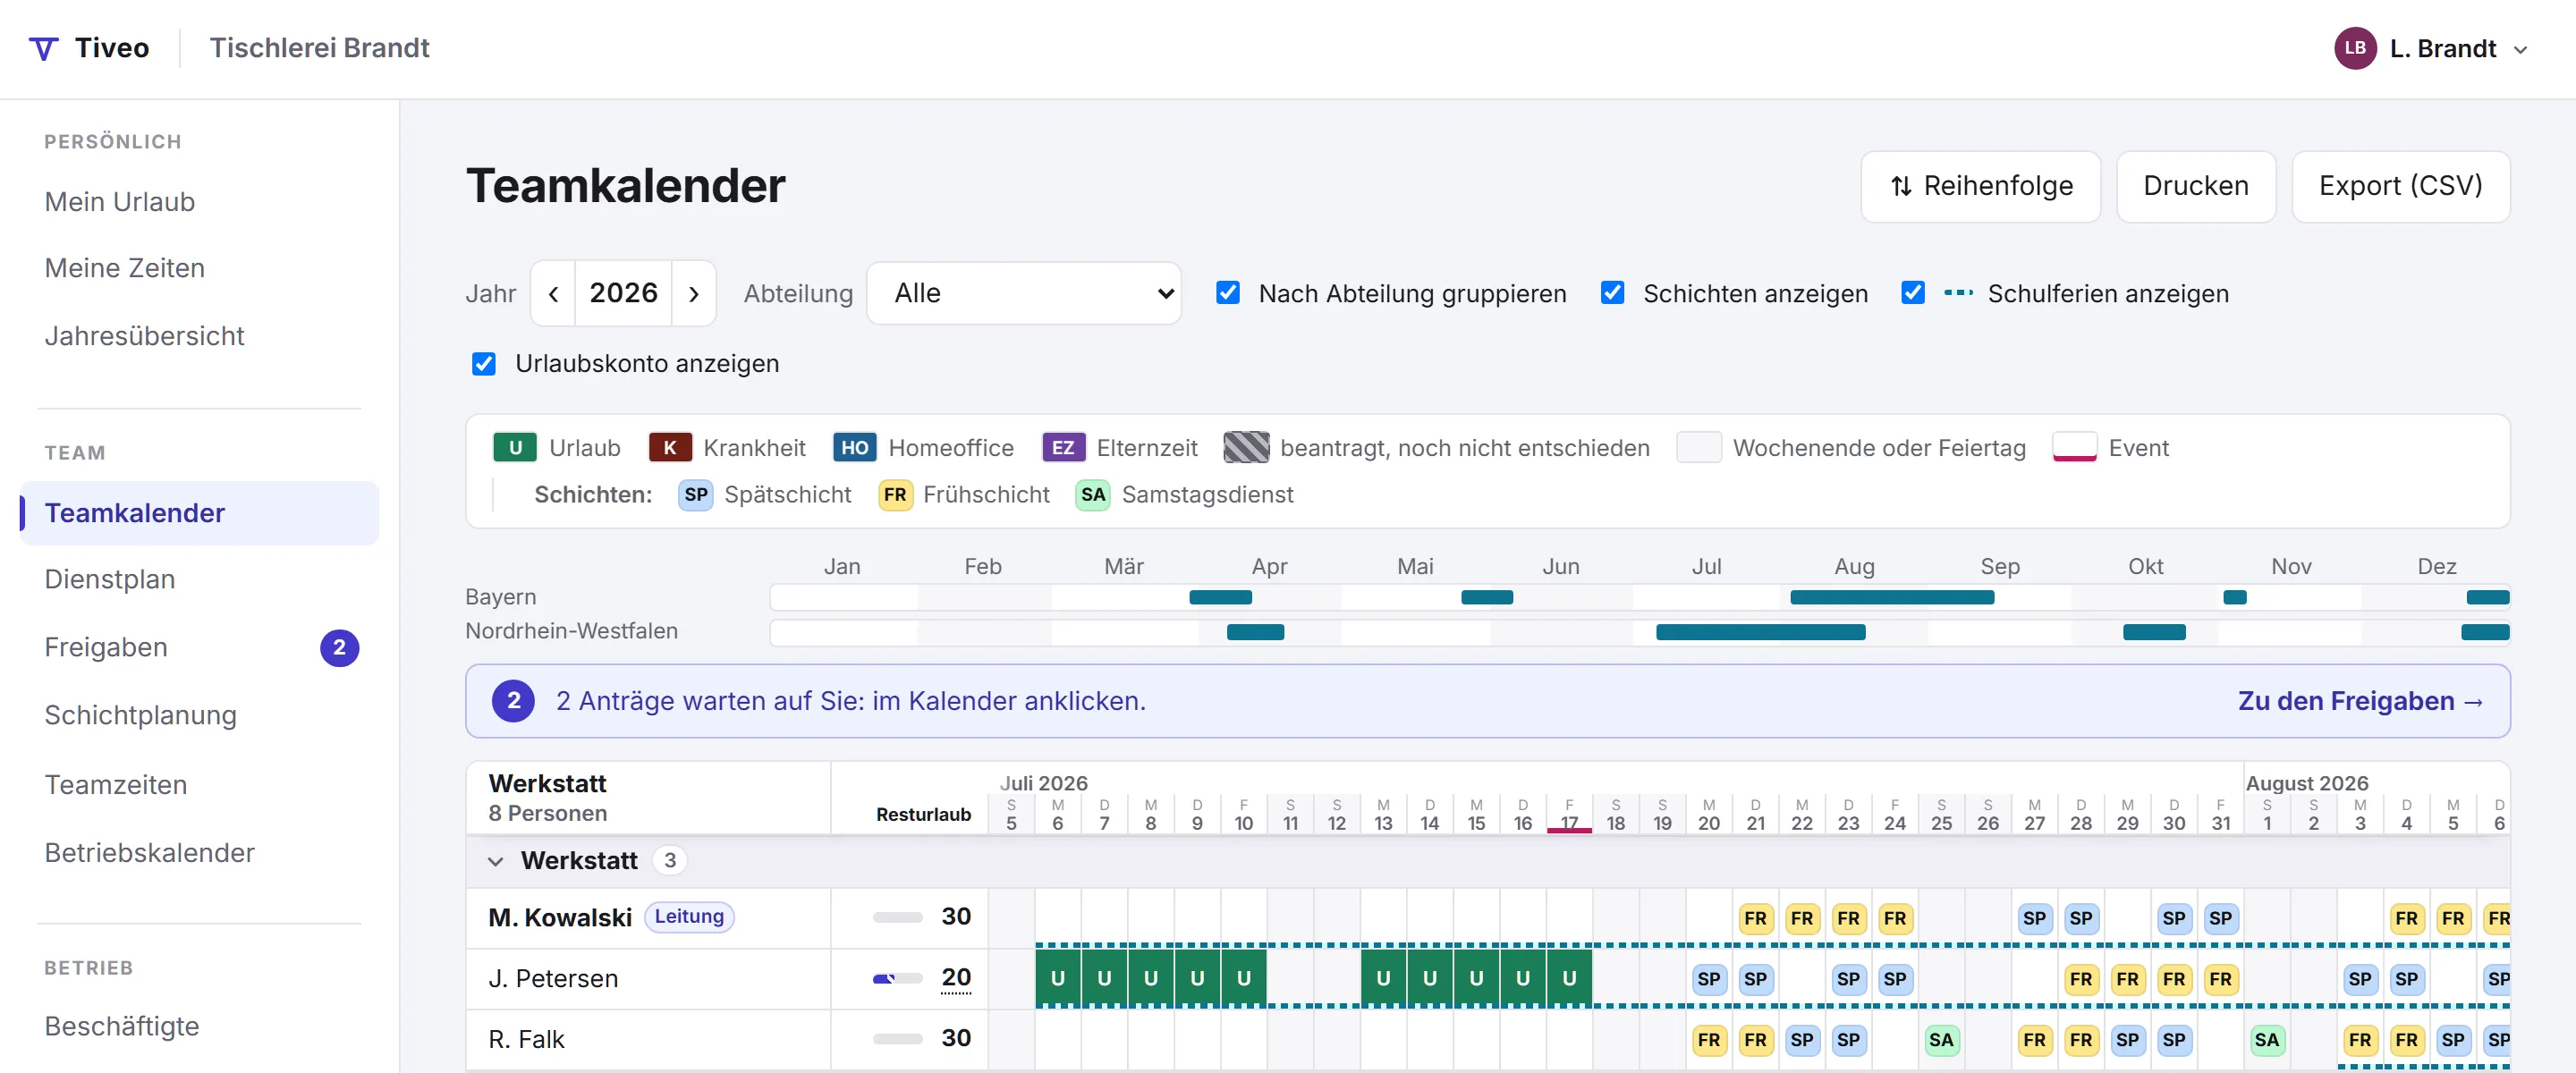Open Schichtplanung in sidebar
Screen dimensions: 2576x1073
[141, 715]
